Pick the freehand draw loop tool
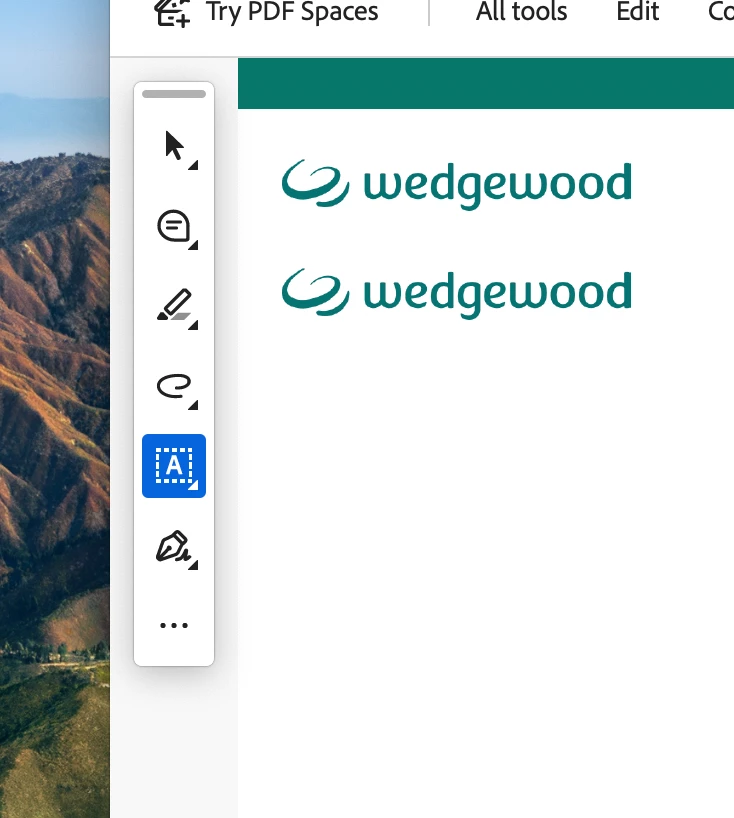 tap(174, 386)
